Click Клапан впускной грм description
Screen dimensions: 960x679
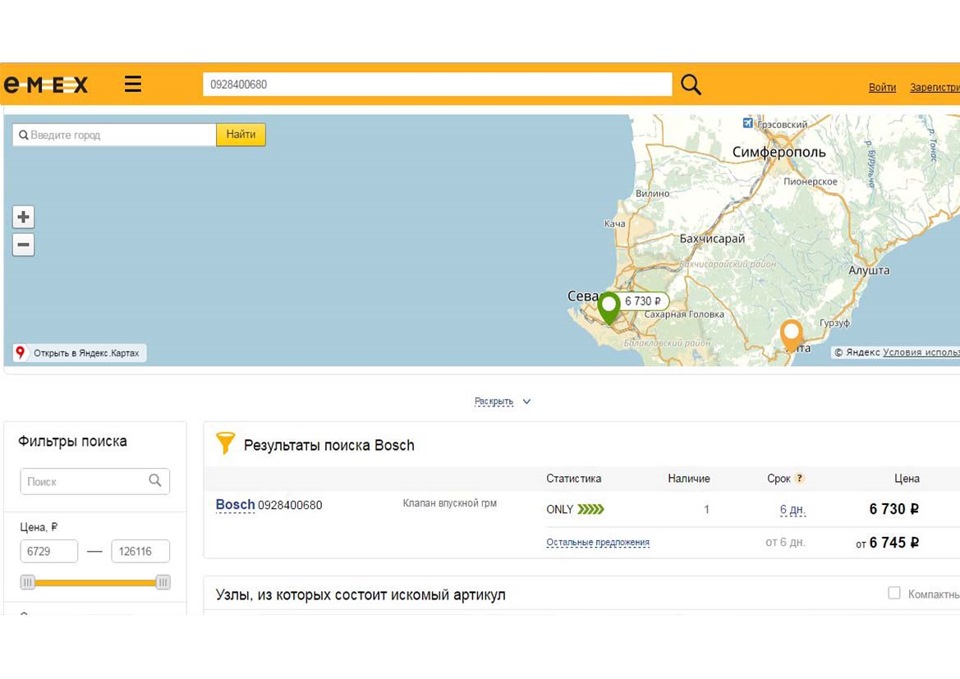(449, 503)
